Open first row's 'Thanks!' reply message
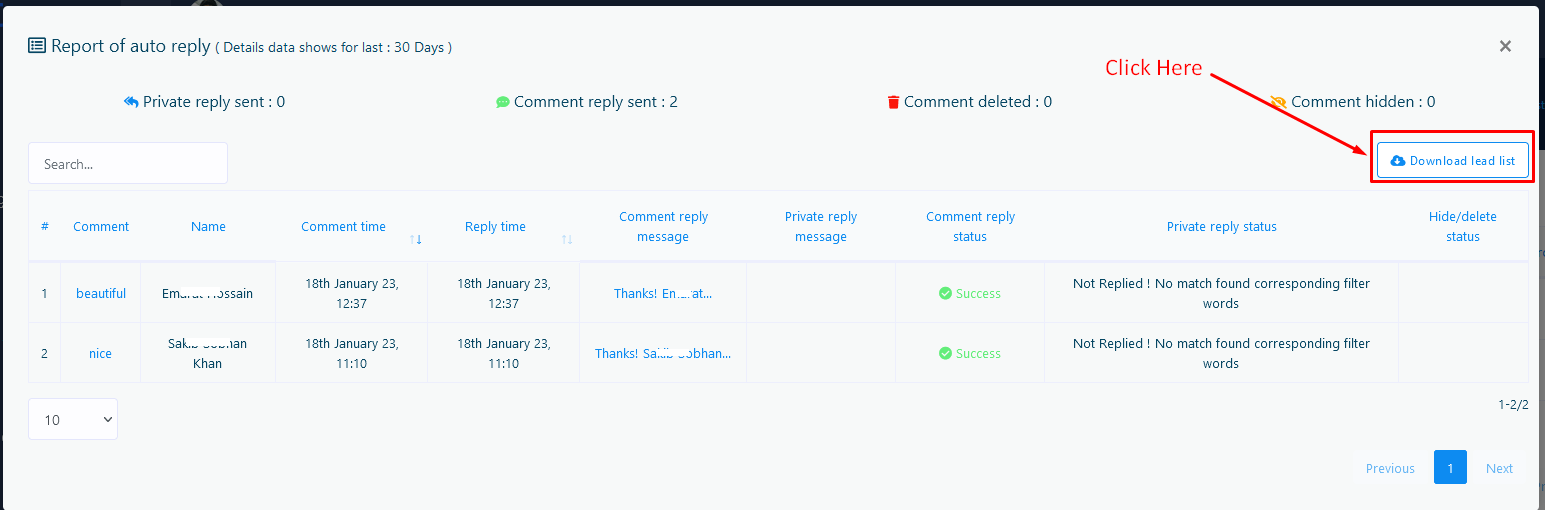This screenshot has width=1545, height=510. 663,294
